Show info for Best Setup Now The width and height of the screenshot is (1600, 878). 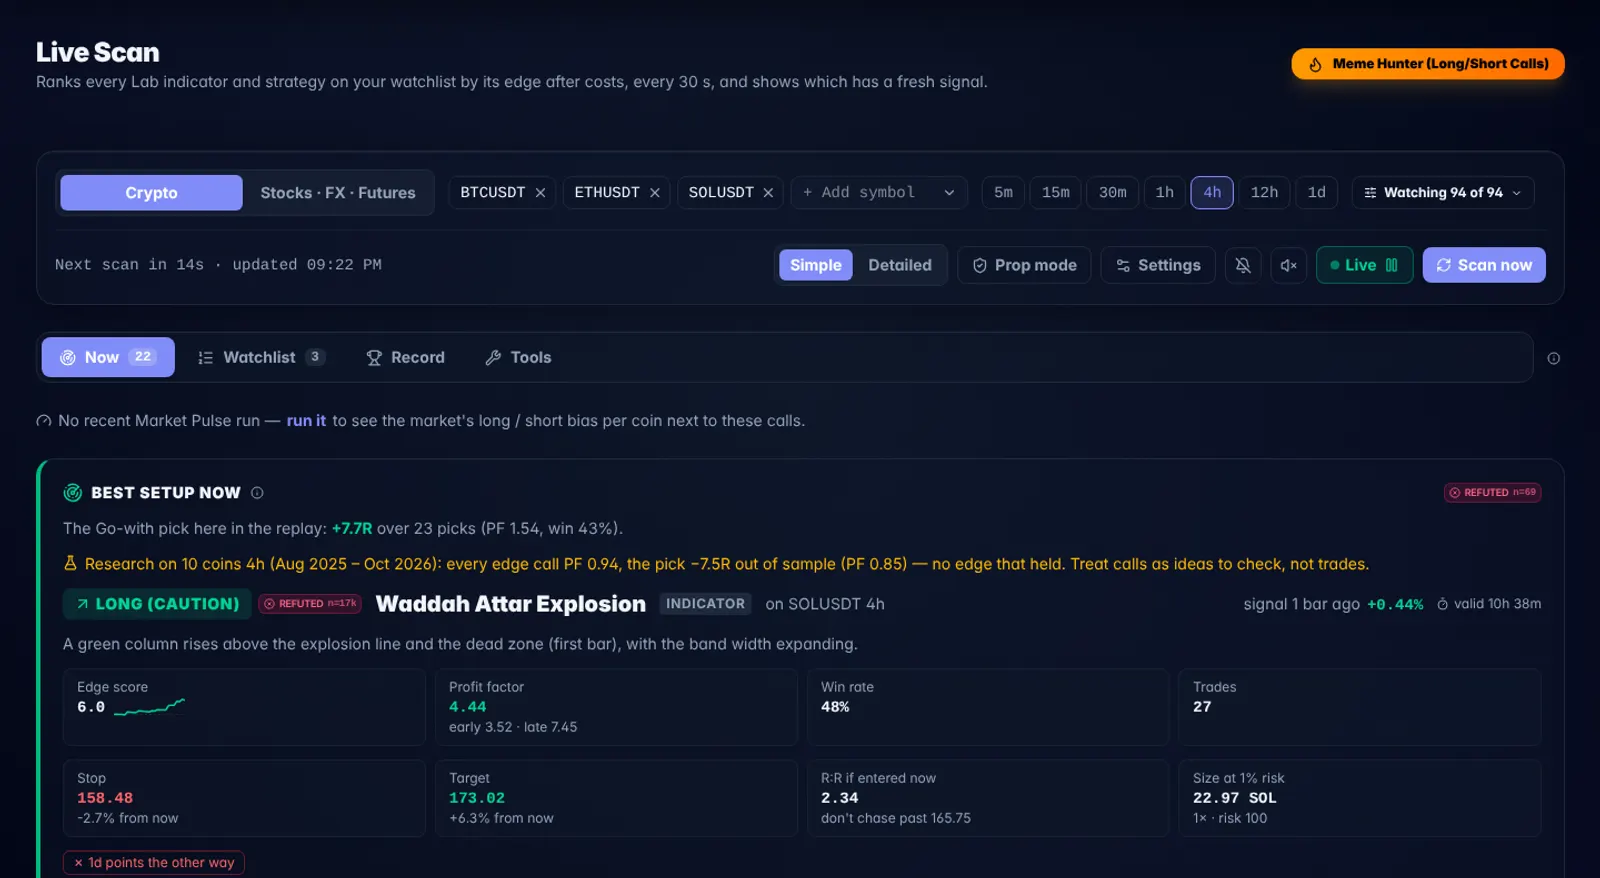[x=257, y=493]
